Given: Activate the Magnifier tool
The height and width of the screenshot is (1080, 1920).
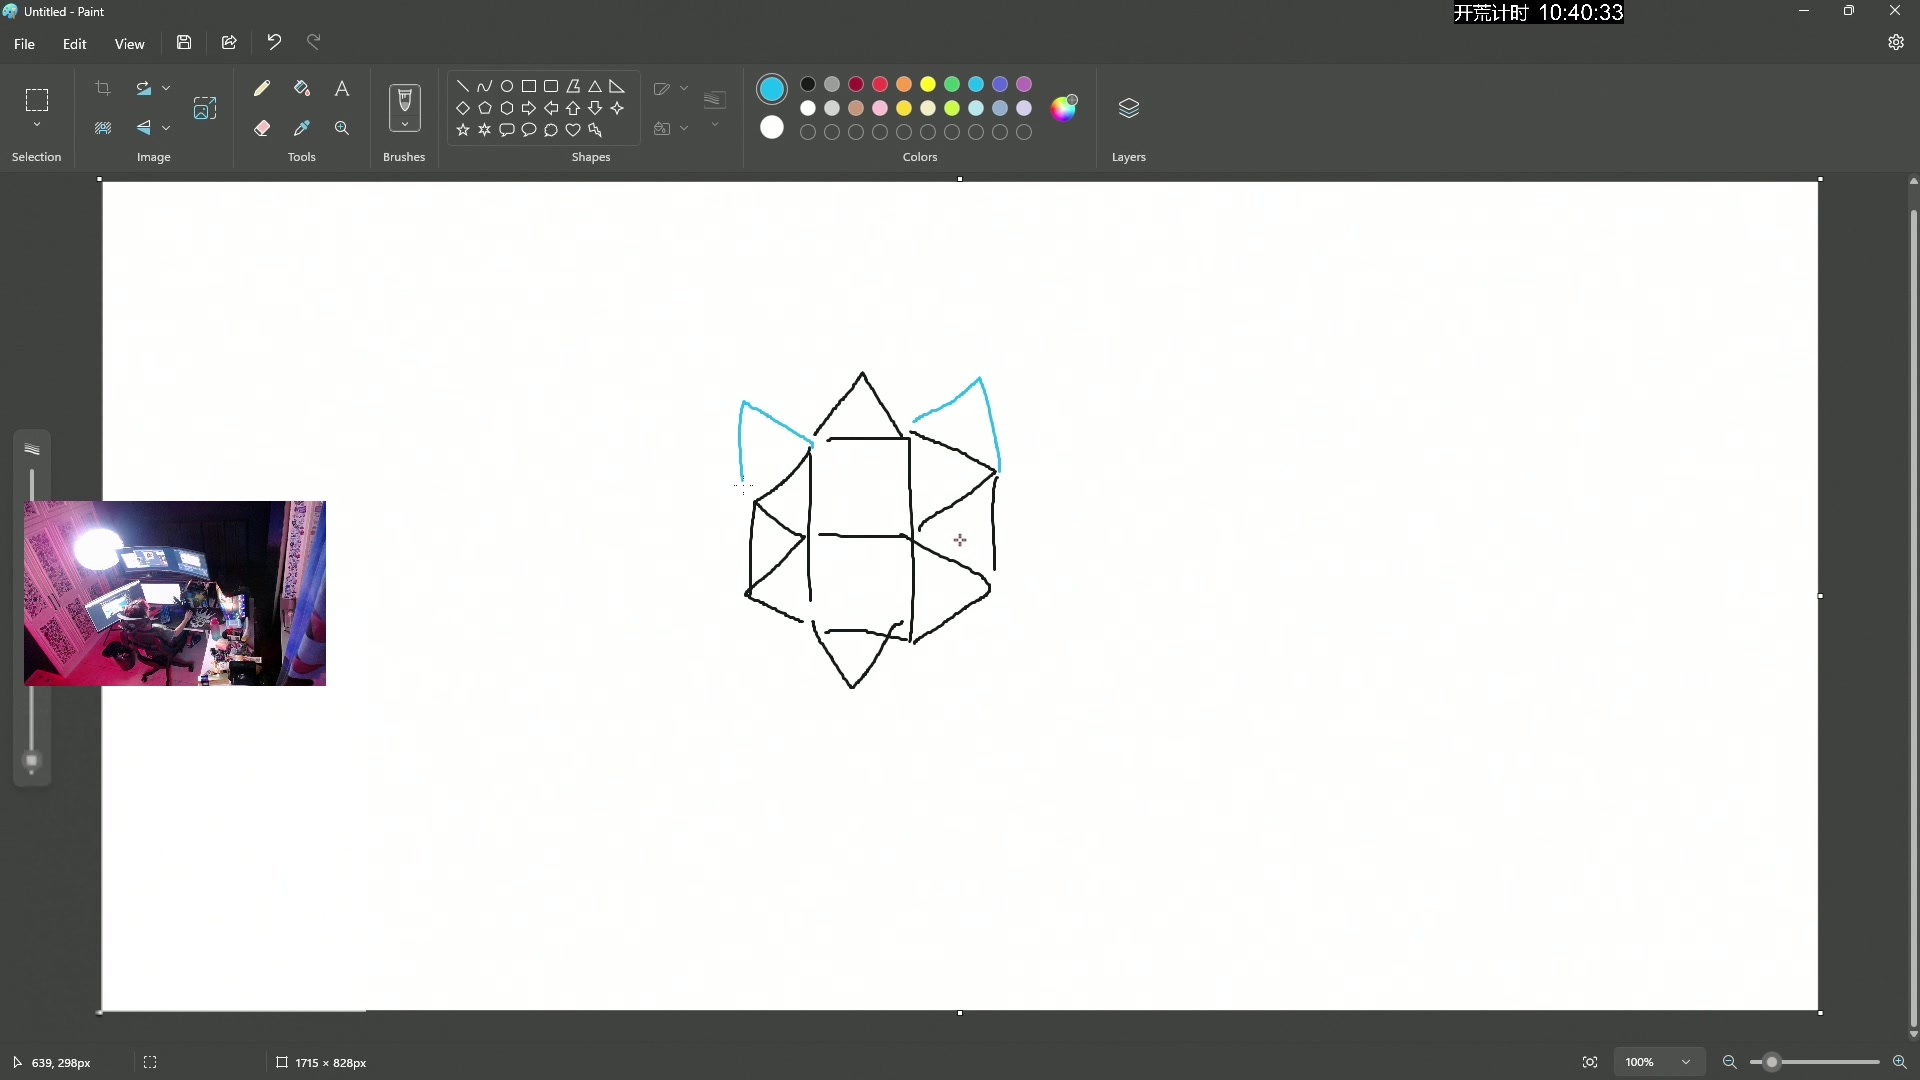Looking at the screenshot, I should [342, 128].
